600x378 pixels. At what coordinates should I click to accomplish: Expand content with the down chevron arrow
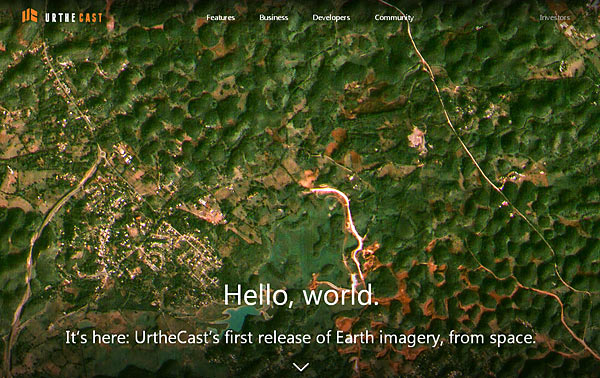tap(301, 367)
